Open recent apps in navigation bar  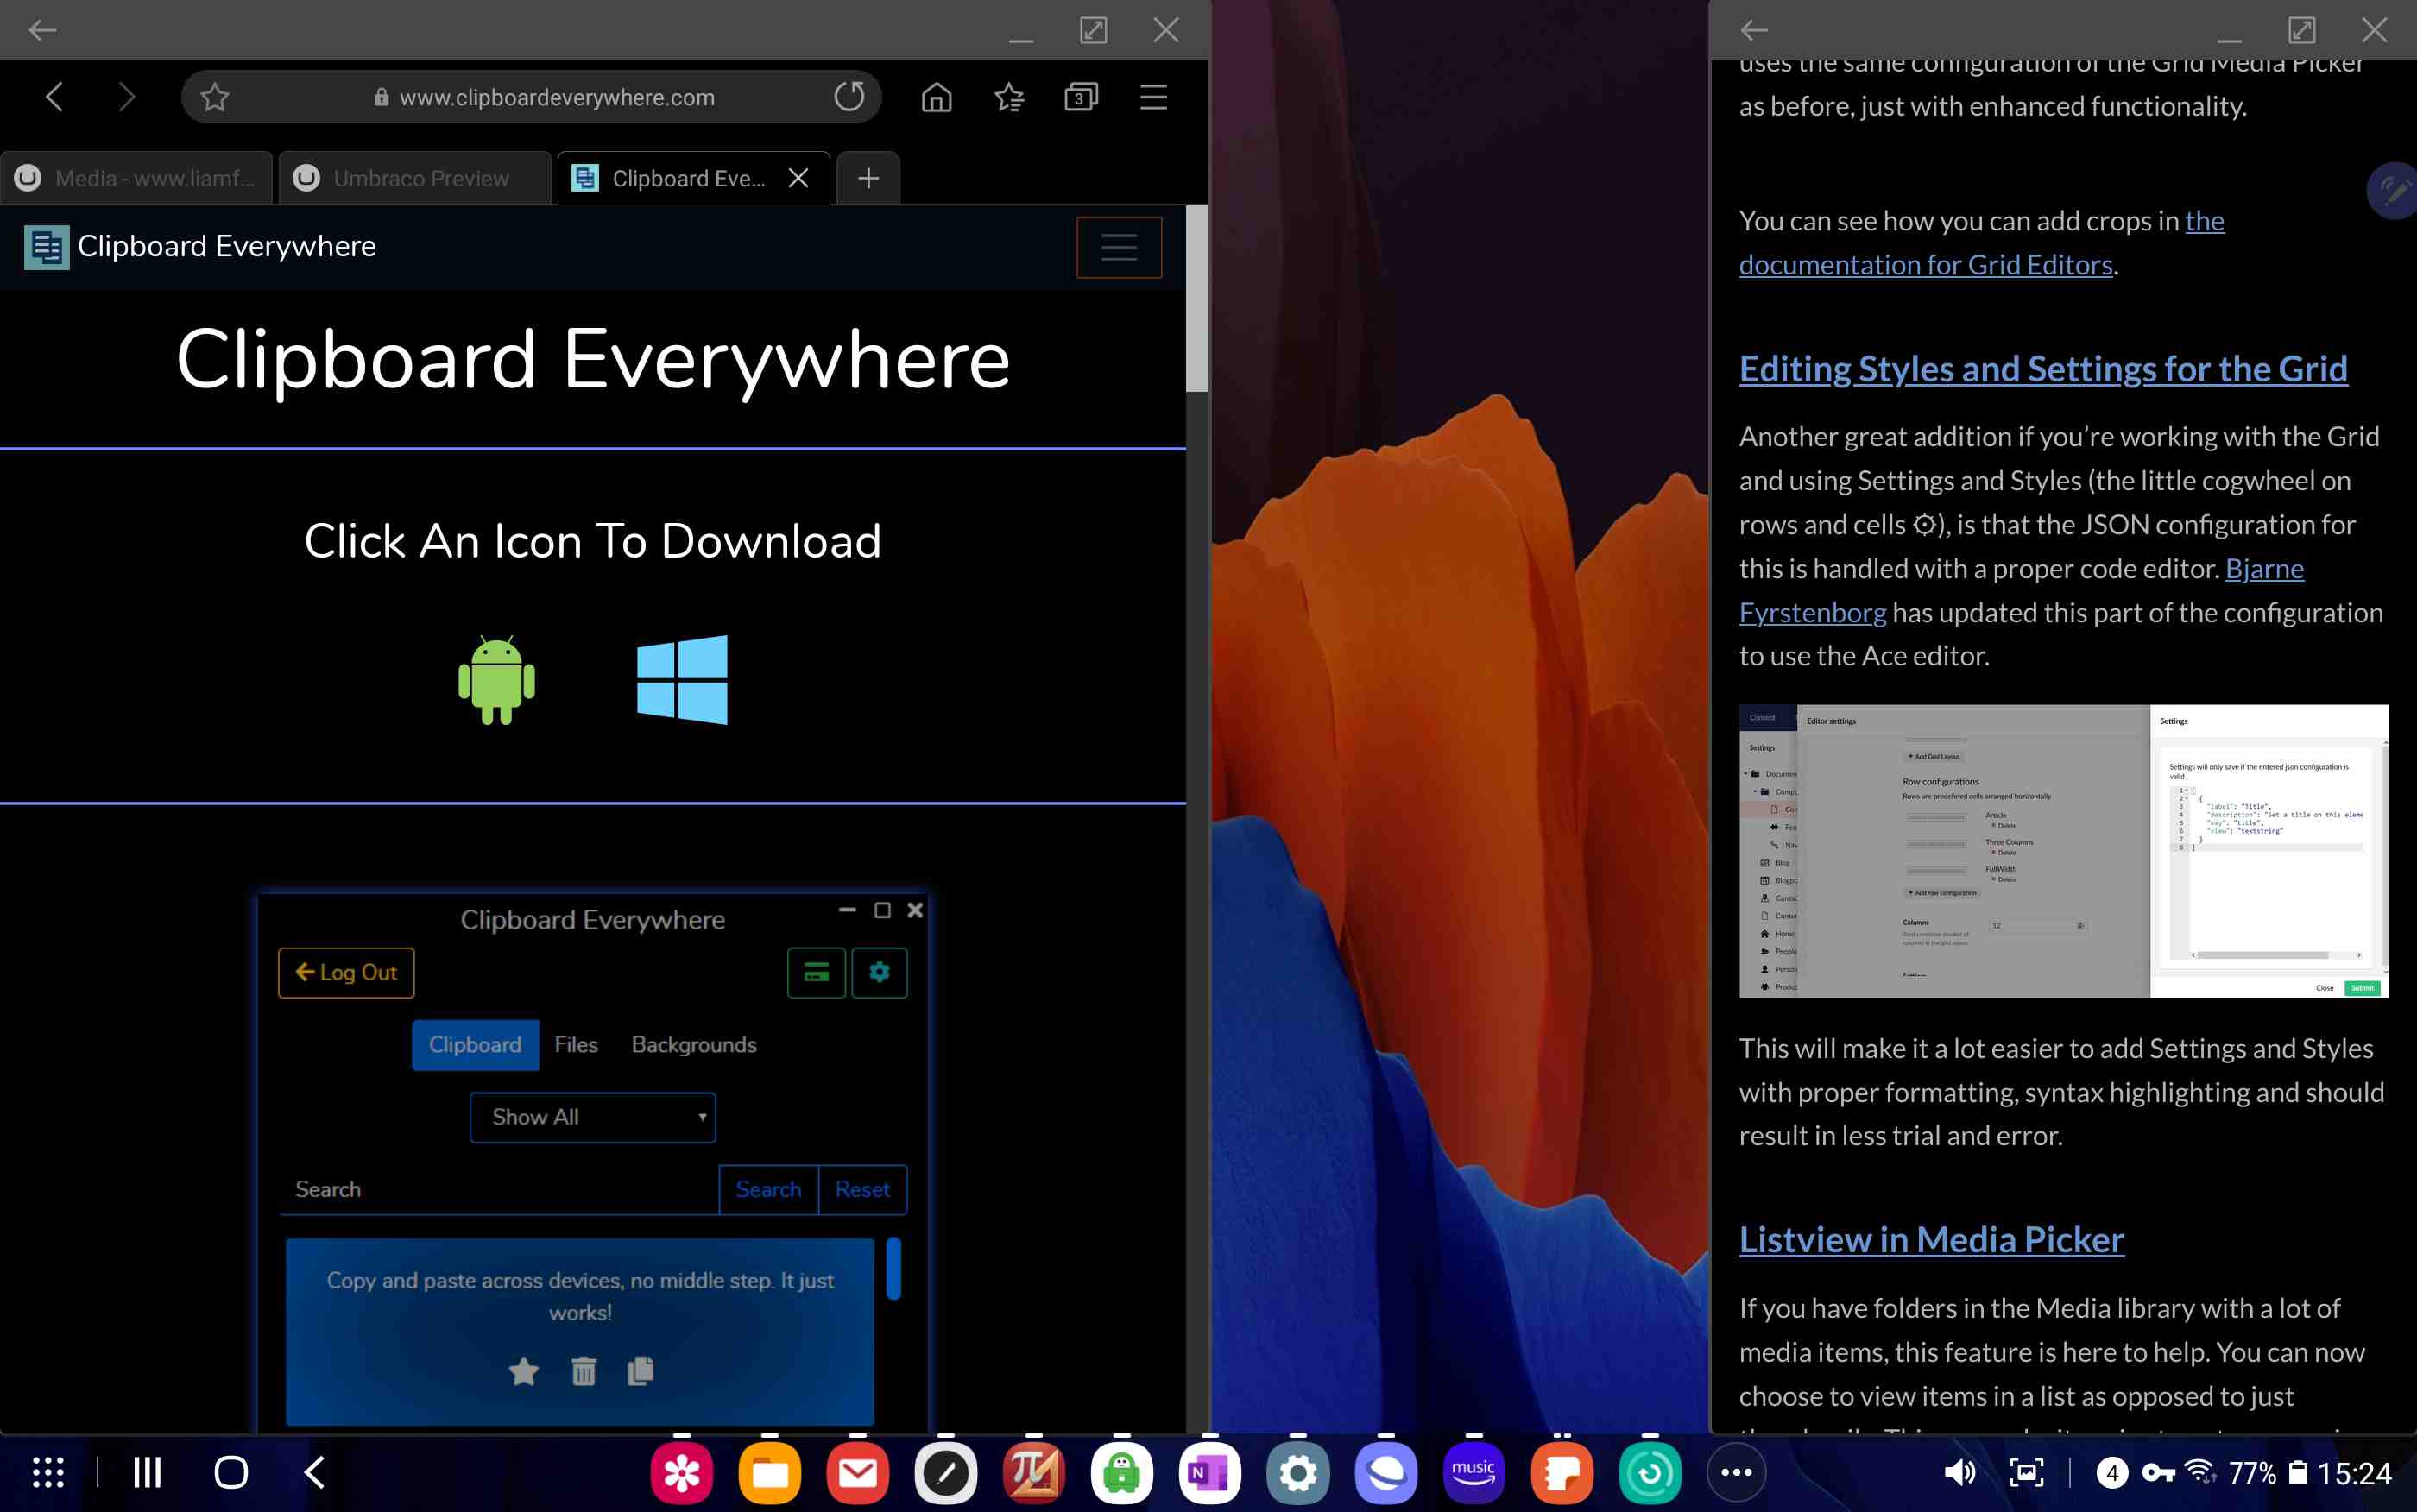coord(147,1472)
